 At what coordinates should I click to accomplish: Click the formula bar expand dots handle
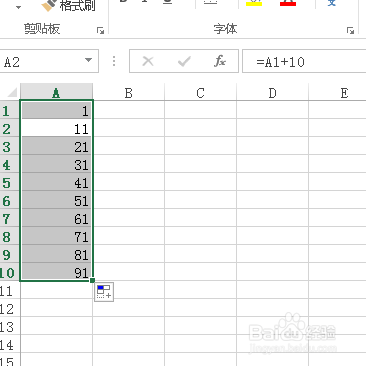(x=114, y=61)
